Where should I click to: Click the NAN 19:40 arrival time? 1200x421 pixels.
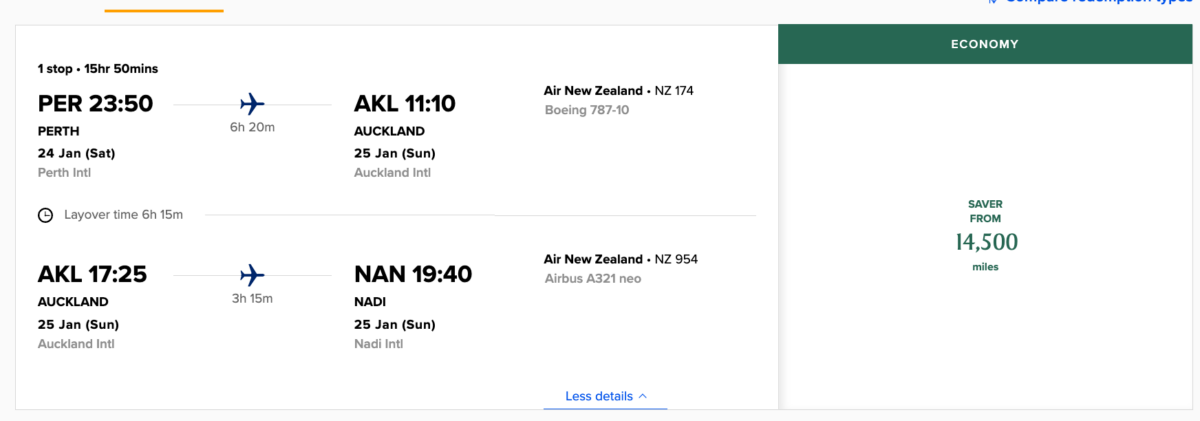pyautogui.click(x=413, y=274)
